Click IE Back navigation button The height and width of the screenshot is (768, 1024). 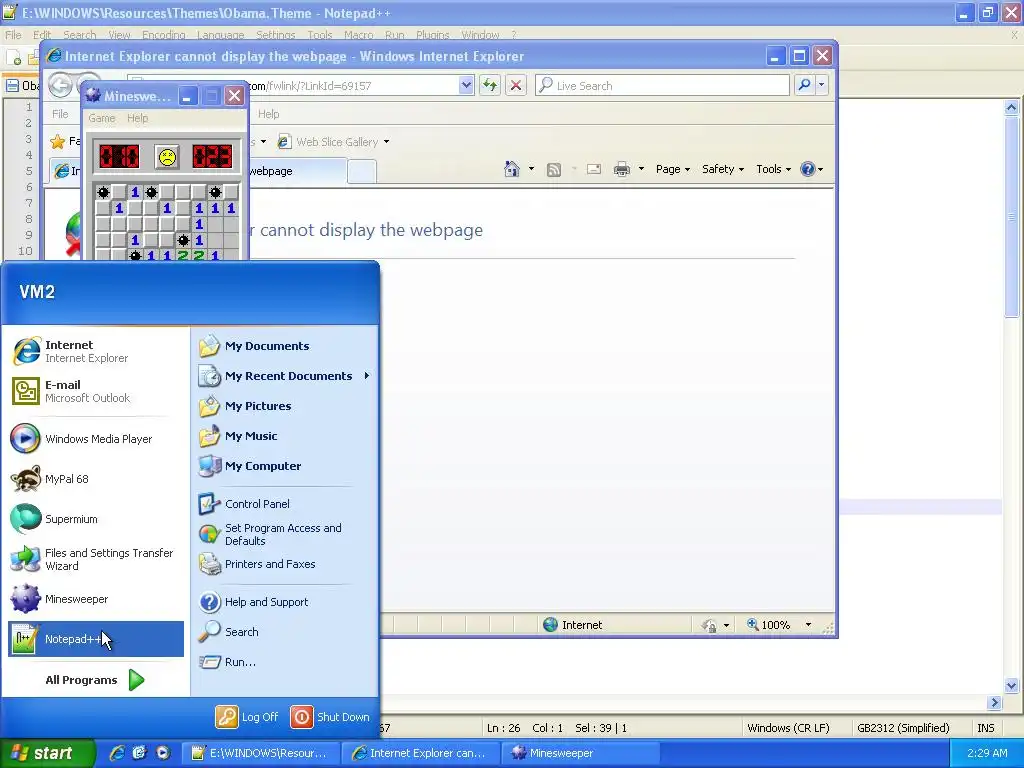tap(61, 86)
